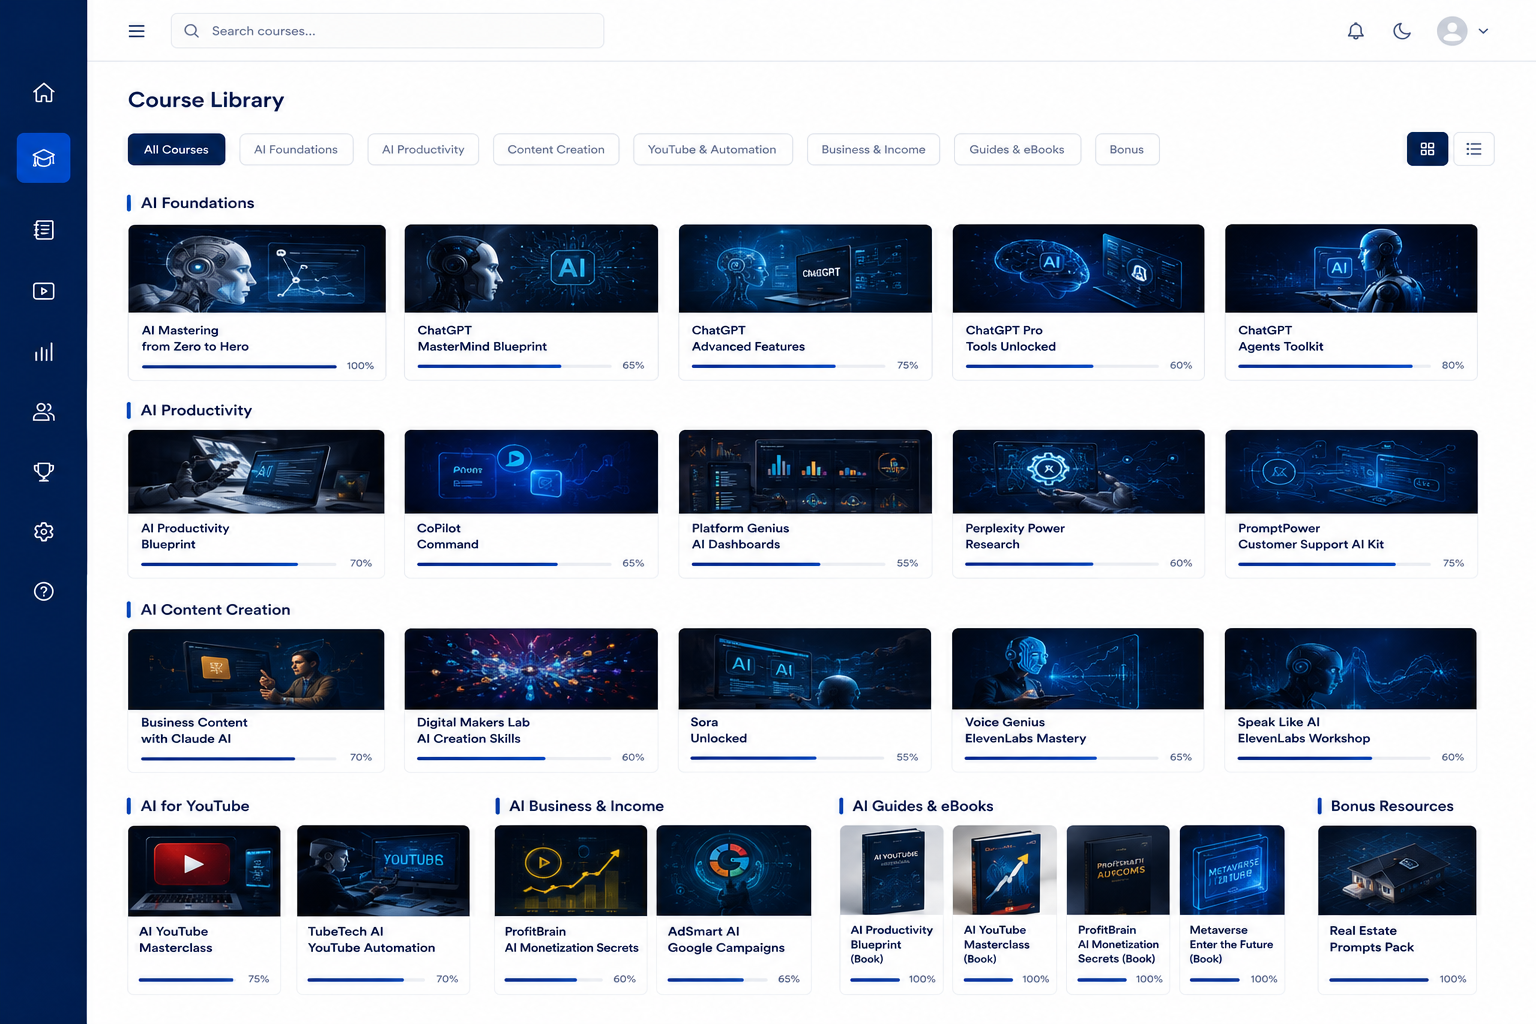Screen dimensions: 1536x1024
Task: Click the AI for YouTube section heading
Action: pyautogui.click(x=195, y=806)
